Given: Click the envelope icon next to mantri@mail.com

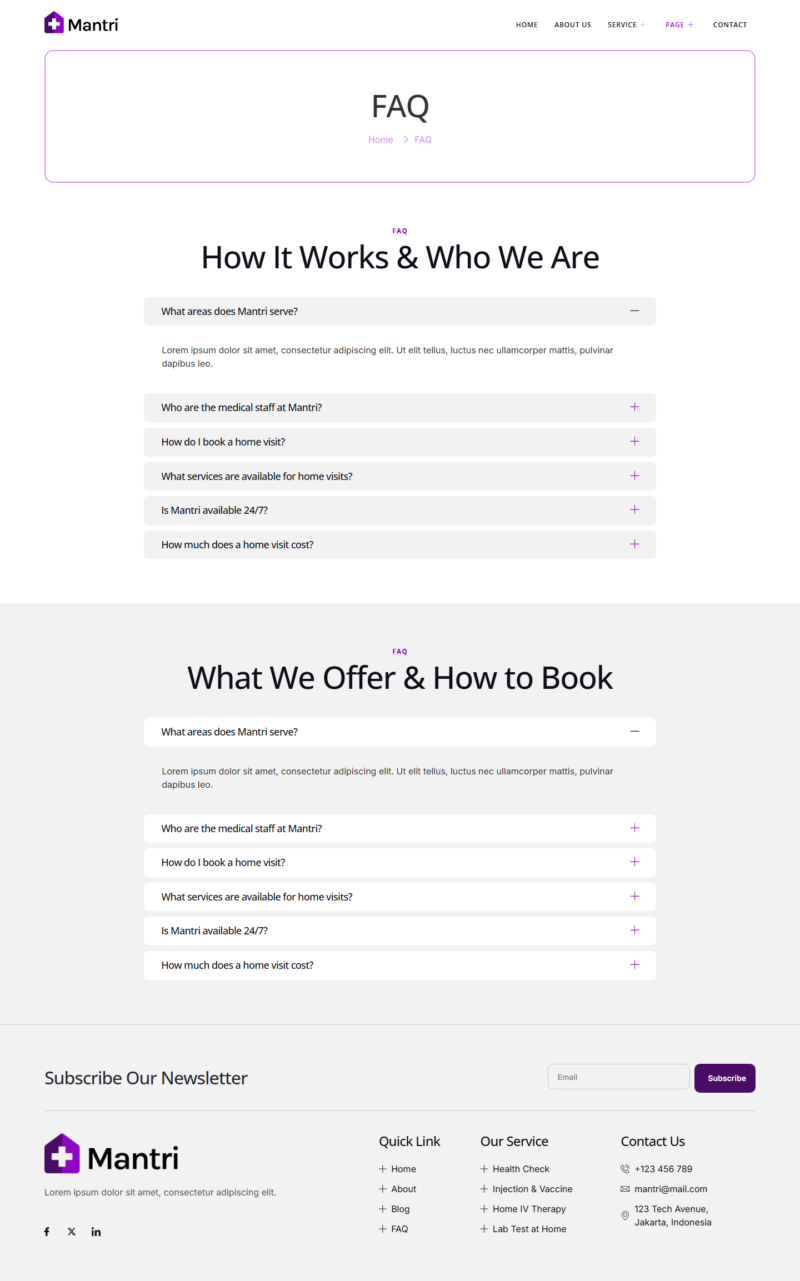Looking at the screenshot, I should click(x=625, y=1189).
